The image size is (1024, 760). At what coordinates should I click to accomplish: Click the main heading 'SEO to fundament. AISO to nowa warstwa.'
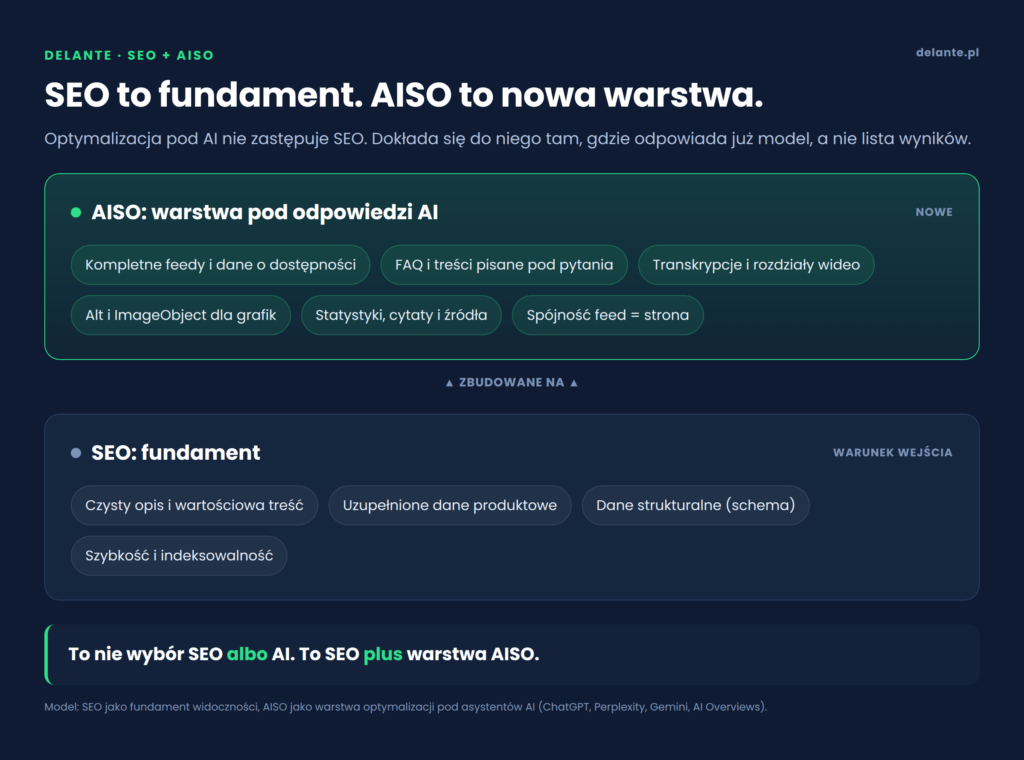click(404, 95)
